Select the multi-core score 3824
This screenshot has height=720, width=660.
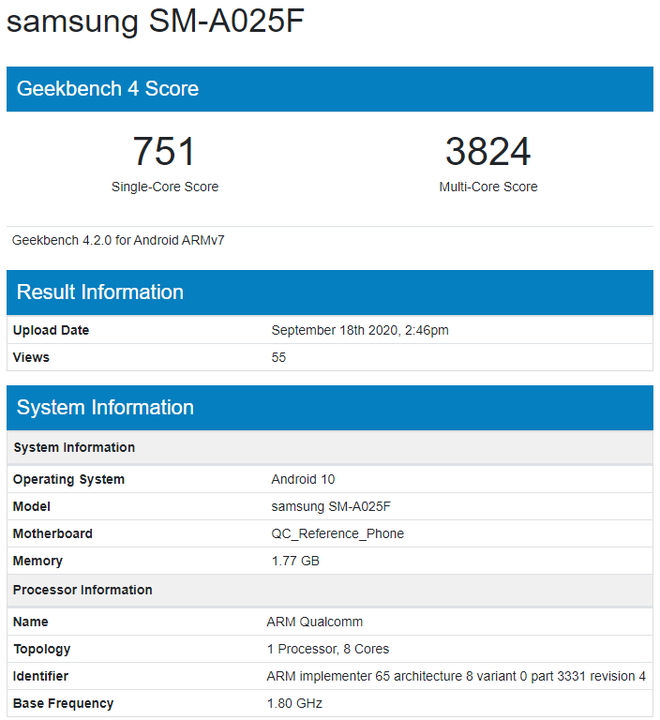[488, 151]
